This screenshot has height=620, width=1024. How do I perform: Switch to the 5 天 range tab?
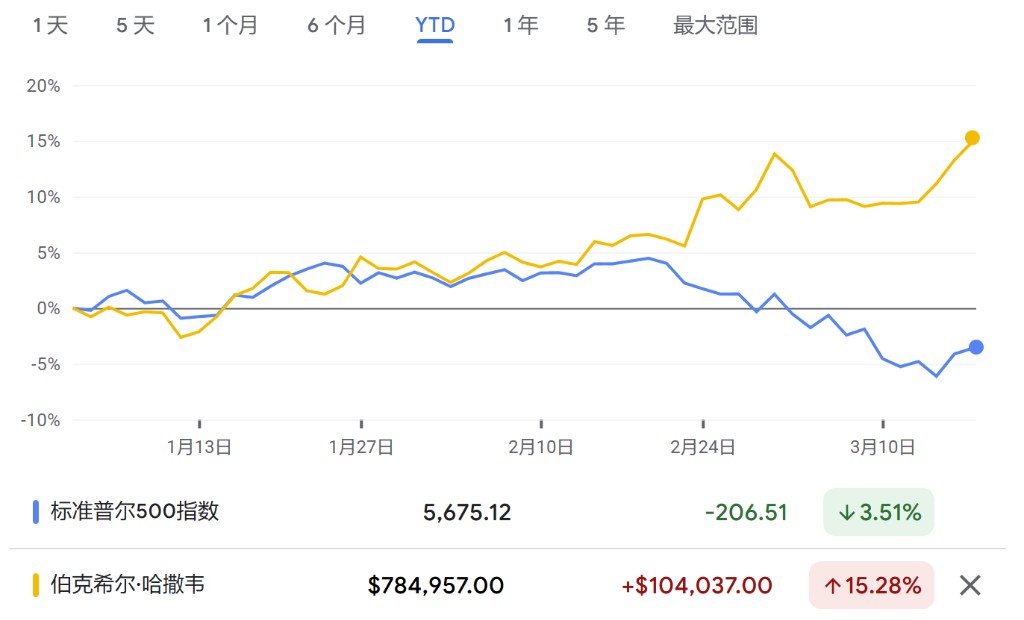[135, 26]
